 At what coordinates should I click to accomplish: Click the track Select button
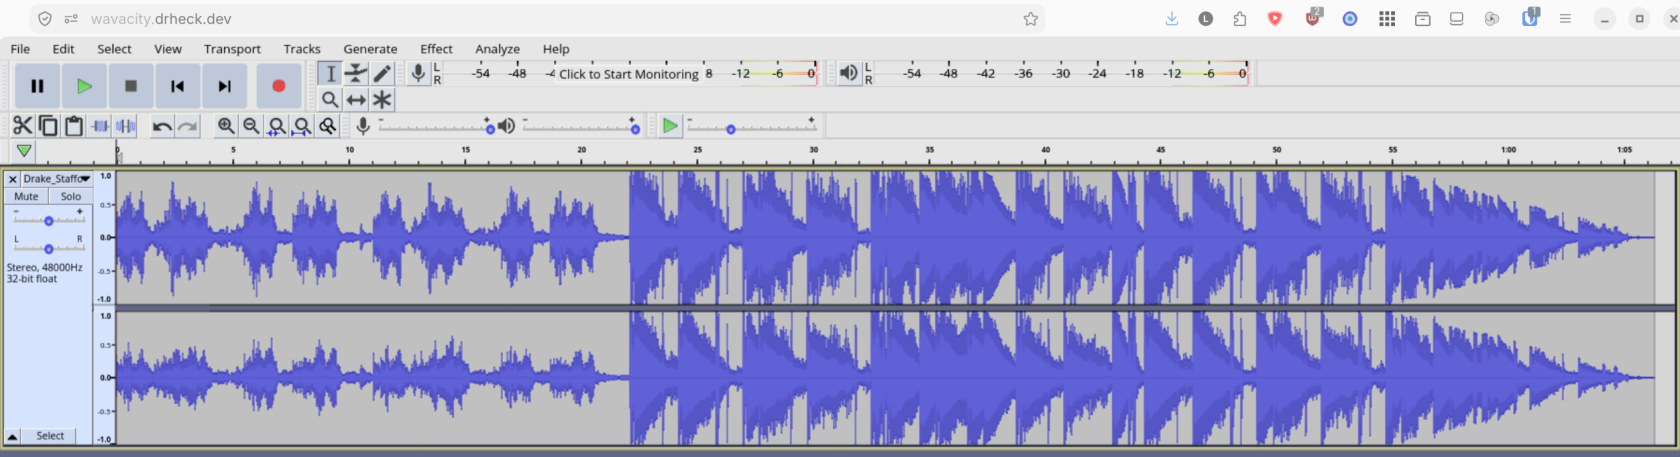pyautogui.click(x=50, y=436)
